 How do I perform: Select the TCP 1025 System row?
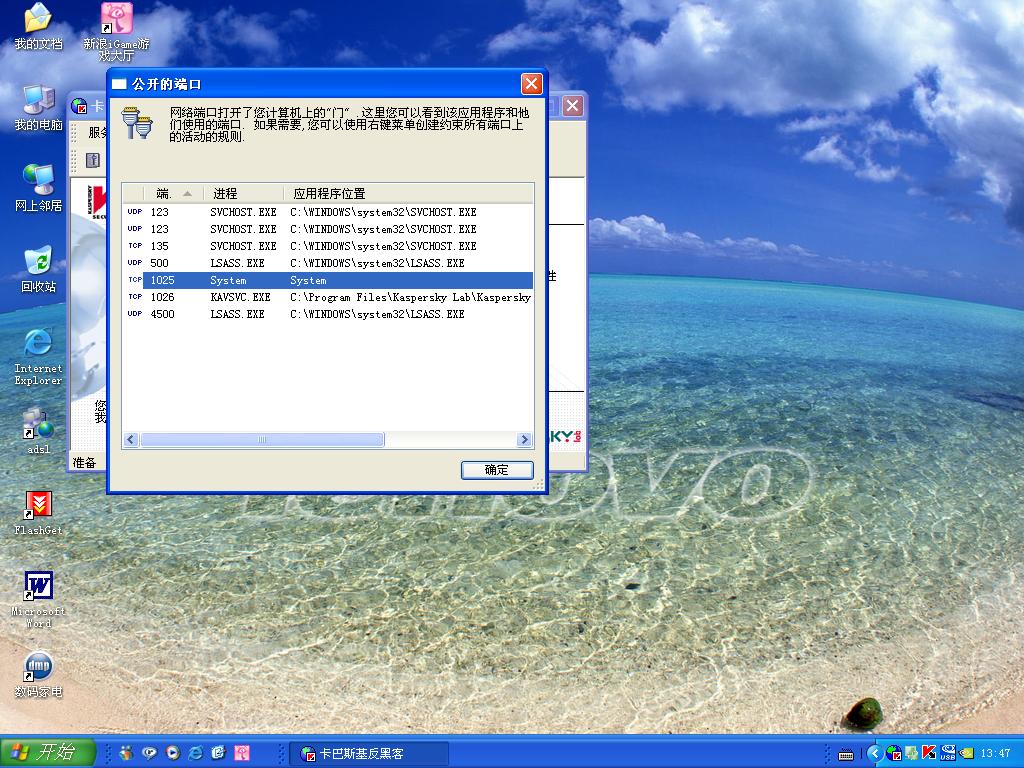point(328,280)
